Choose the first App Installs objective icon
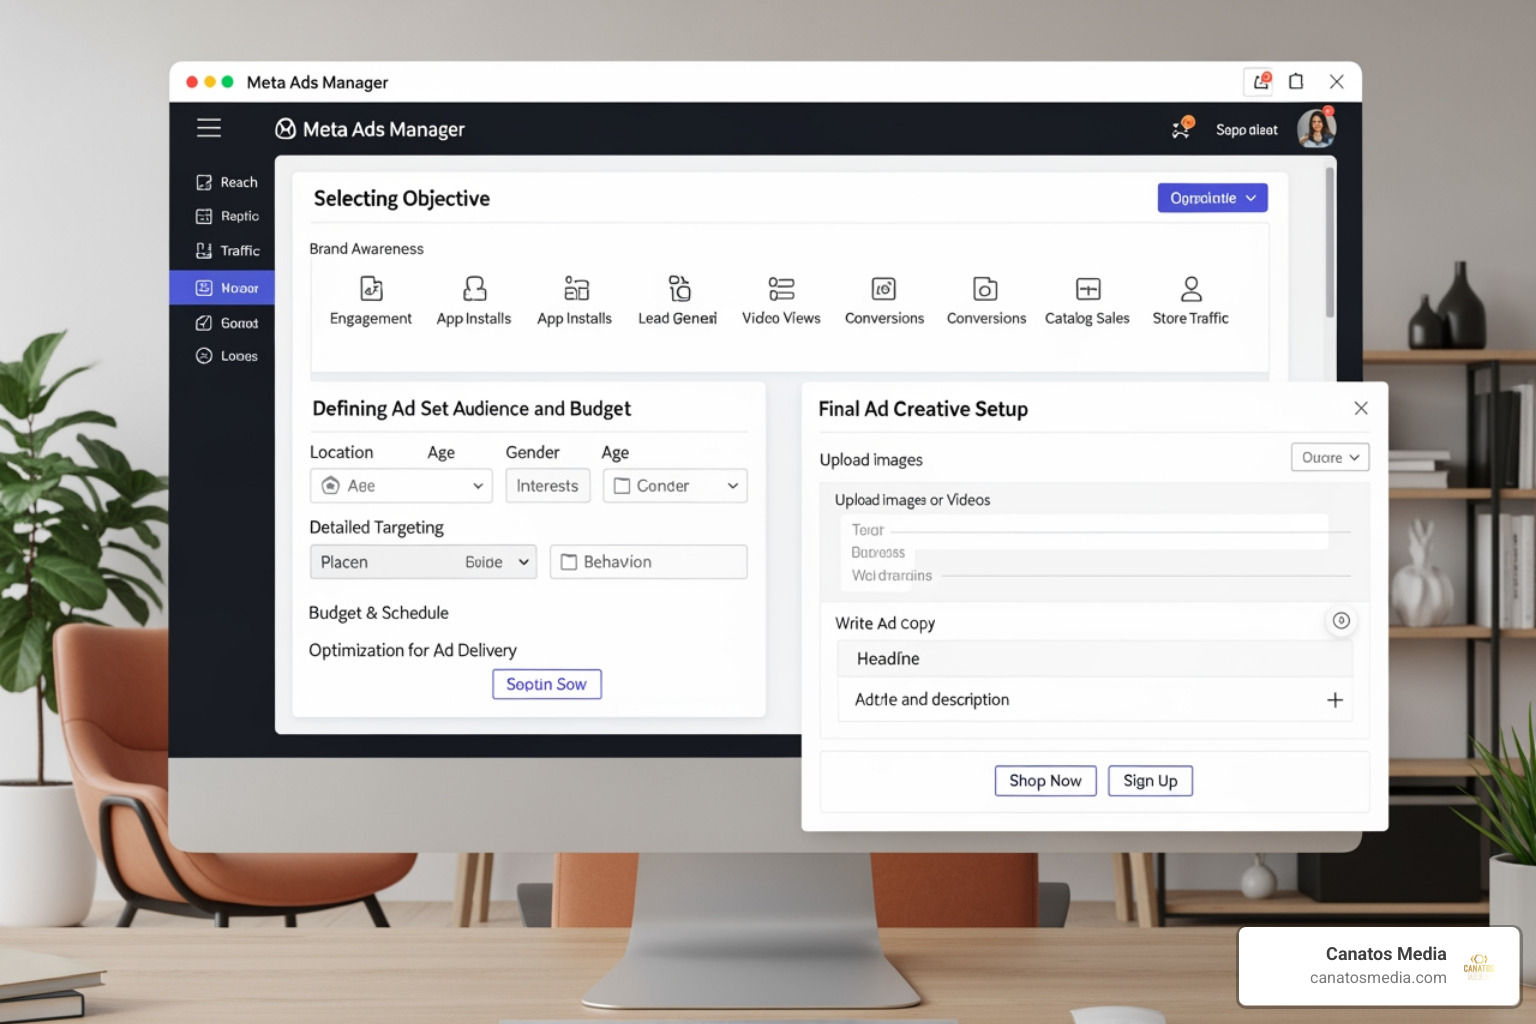The height and width of the screenshot is (1024, 1536). pyautogui.click(x=474, y=289)
